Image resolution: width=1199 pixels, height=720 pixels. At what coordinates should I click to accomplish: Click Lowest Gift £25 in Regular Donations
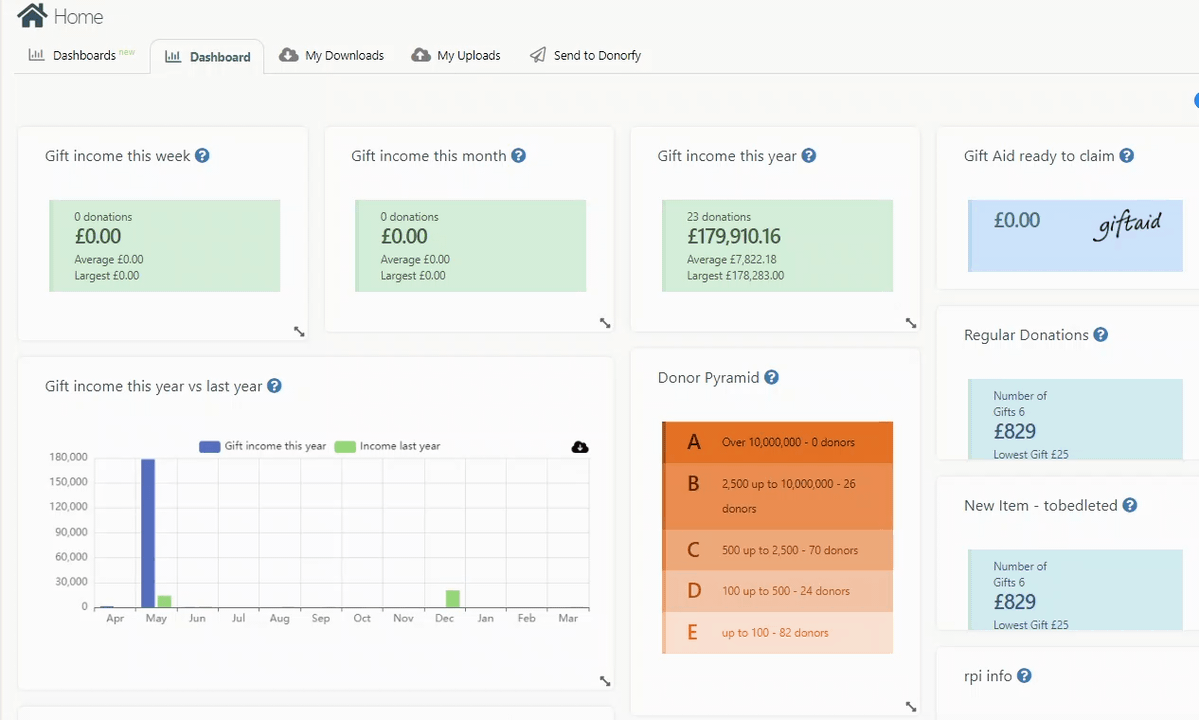coord(1031,454)
